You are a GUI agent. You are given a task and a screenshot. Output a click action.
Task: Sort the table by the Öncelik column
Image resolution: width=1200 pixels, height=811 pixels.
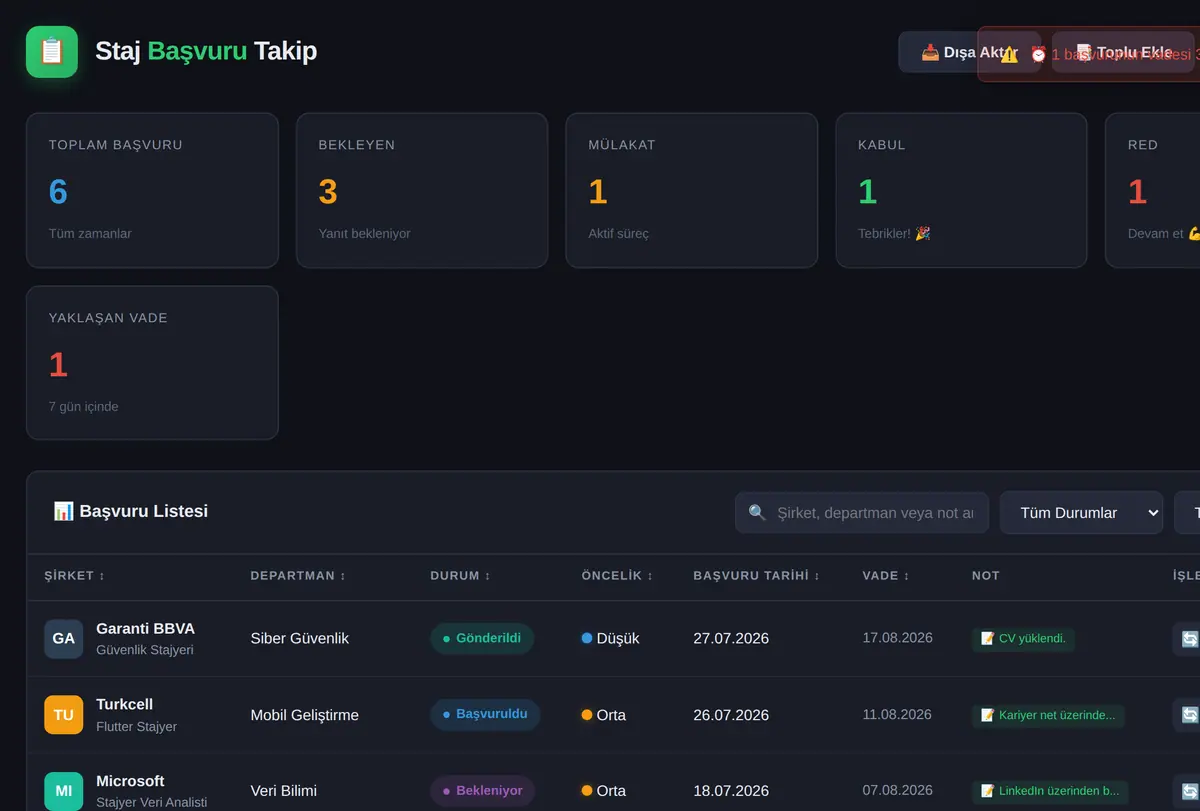(617, 576)
